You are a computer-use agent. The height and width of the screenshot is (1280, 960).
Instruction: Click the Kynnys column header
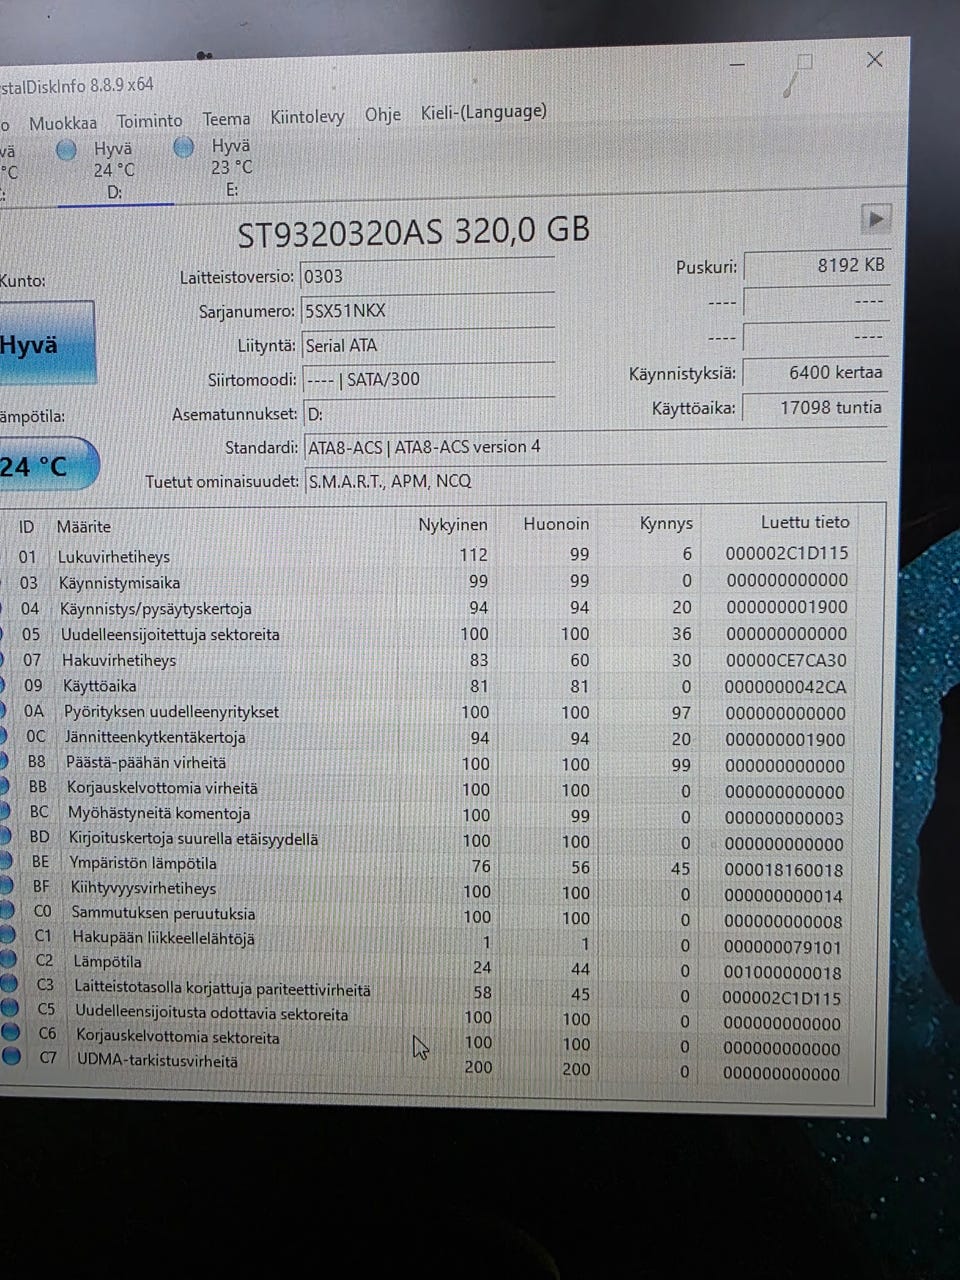tap(666, 523)
